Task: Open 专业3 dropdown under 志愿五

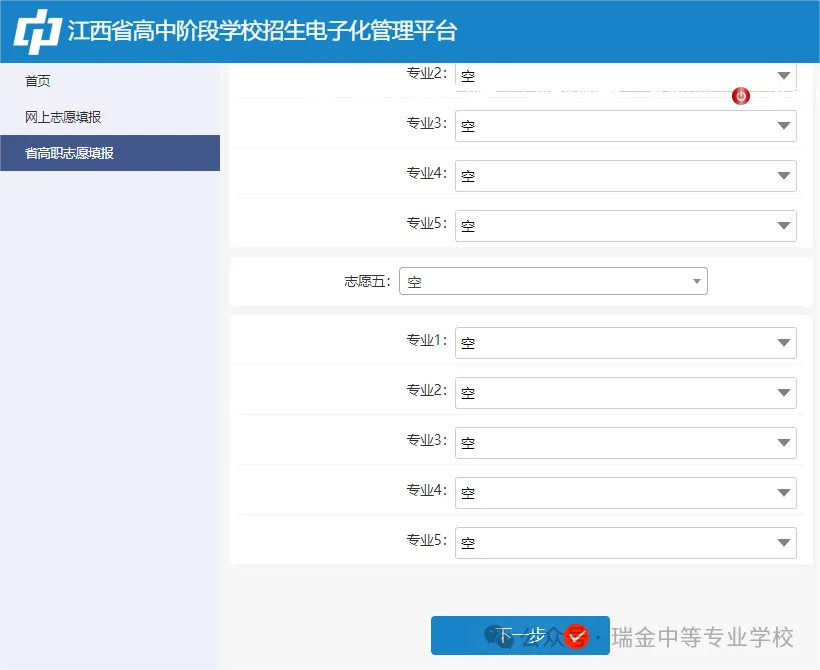Action: (x=626, y=443)
